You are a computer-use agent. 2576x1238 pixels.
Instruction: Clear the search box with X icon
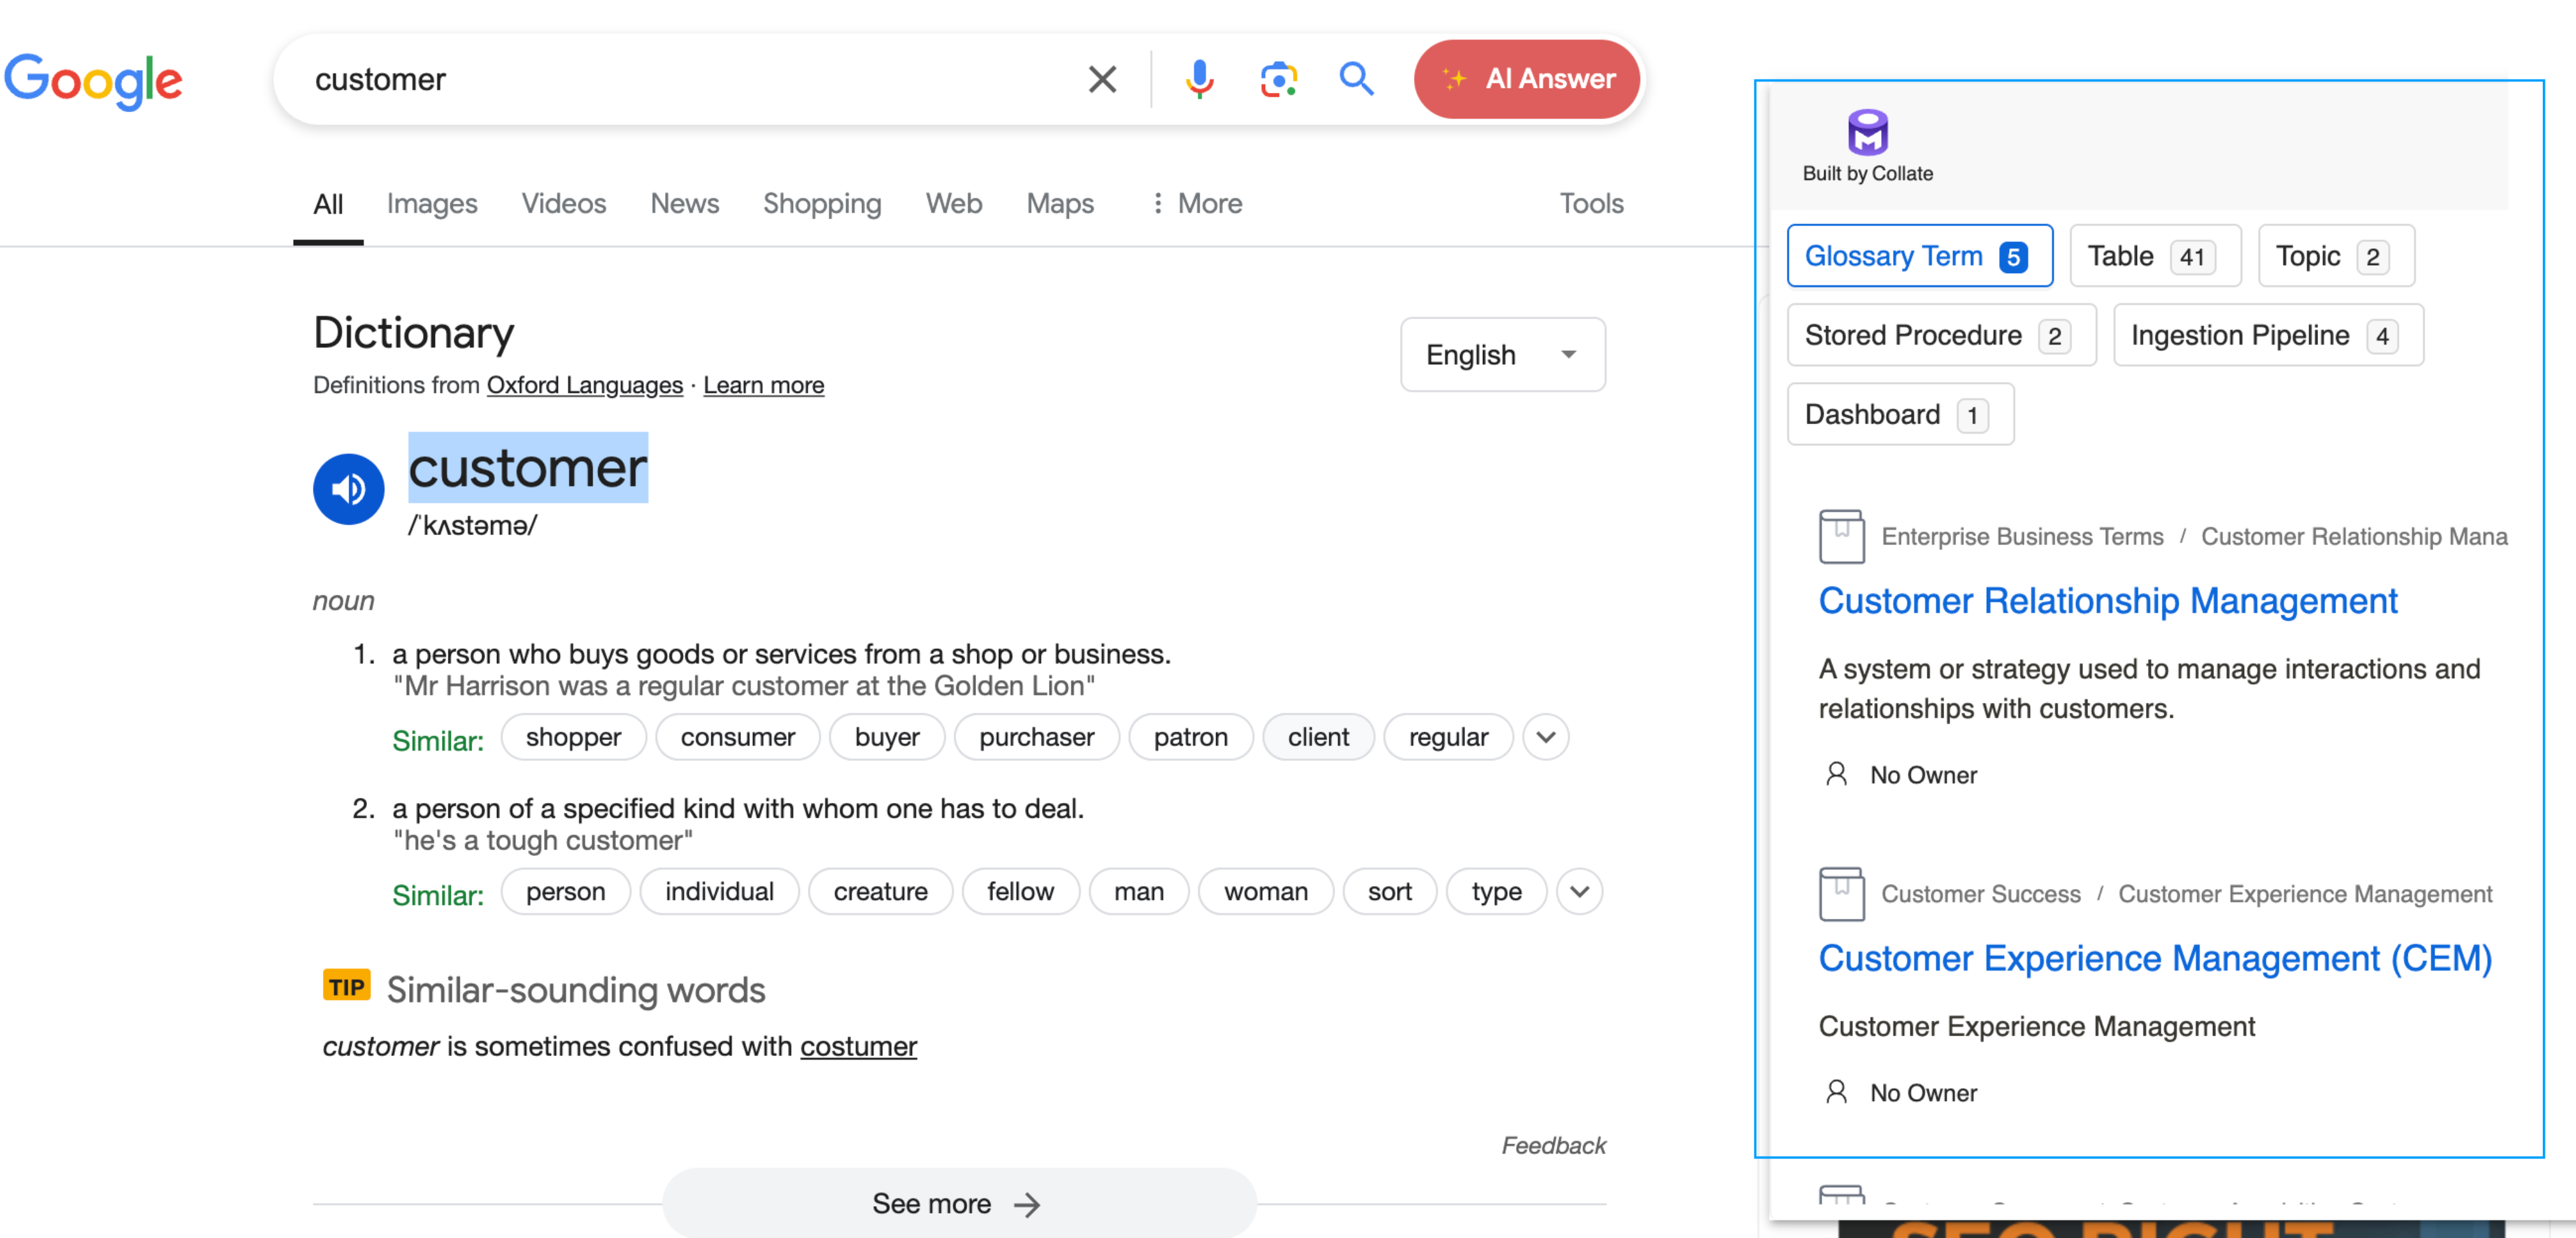pos(1102,79)
